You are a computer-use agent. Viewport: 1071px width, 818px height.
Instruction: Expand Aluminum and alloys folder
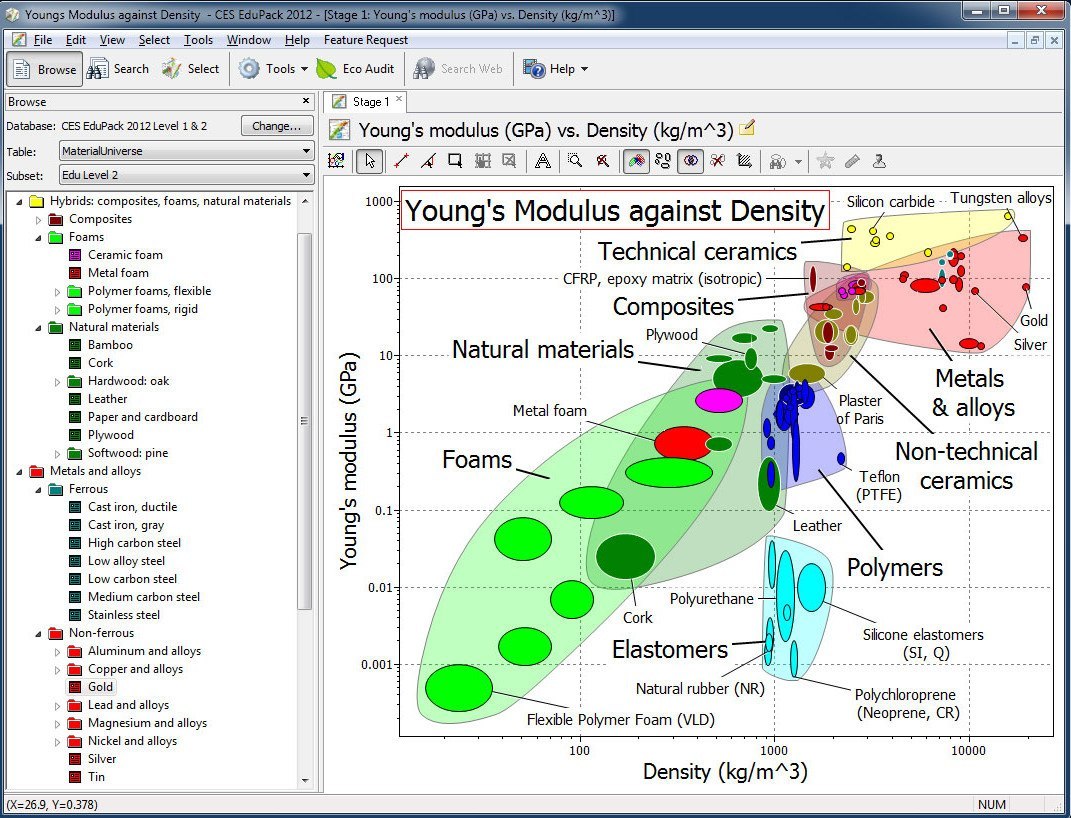click(57, 651)
